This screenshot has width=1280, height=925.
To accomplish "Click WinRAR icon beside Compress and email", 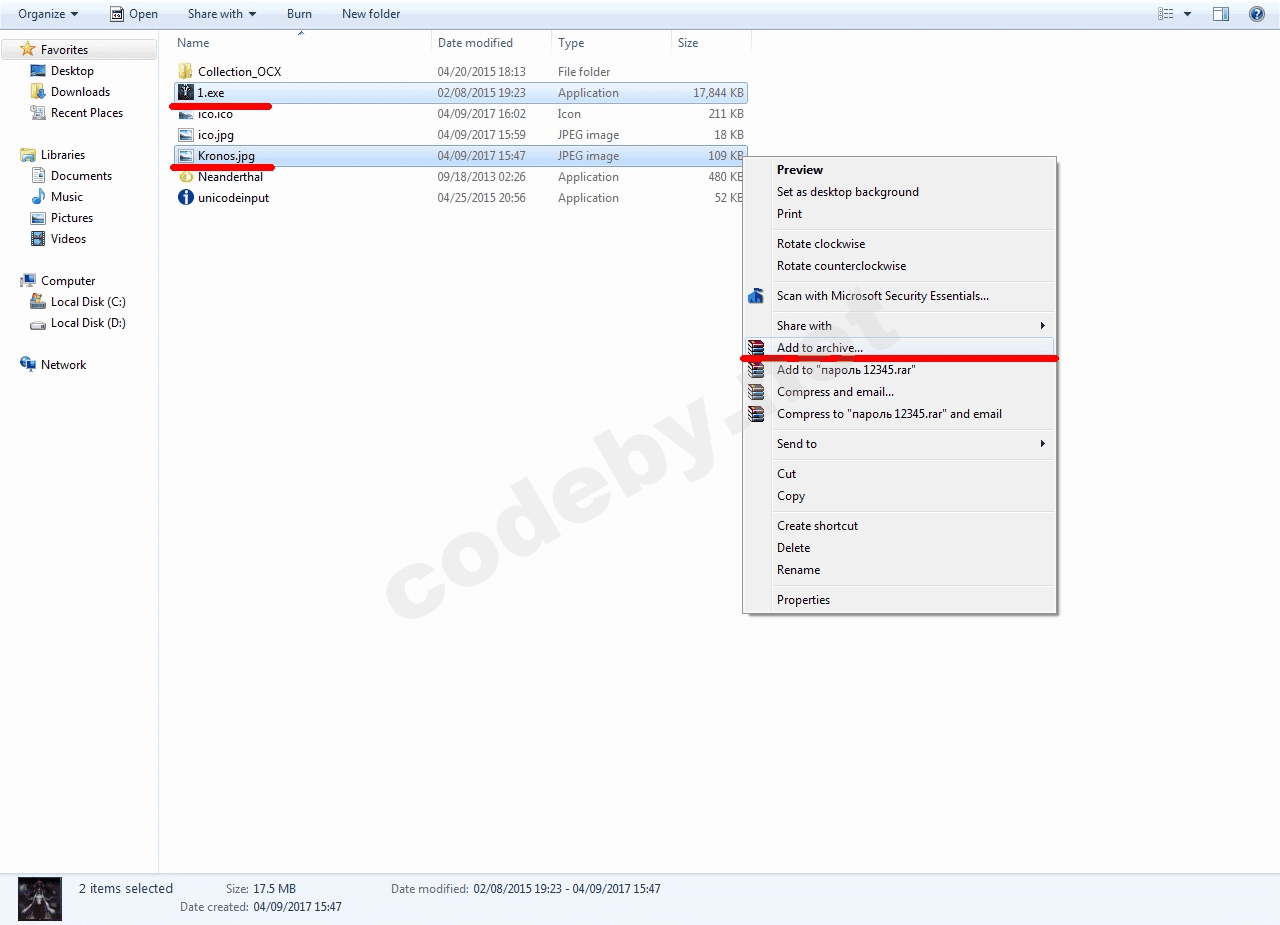I will [756, 392].
